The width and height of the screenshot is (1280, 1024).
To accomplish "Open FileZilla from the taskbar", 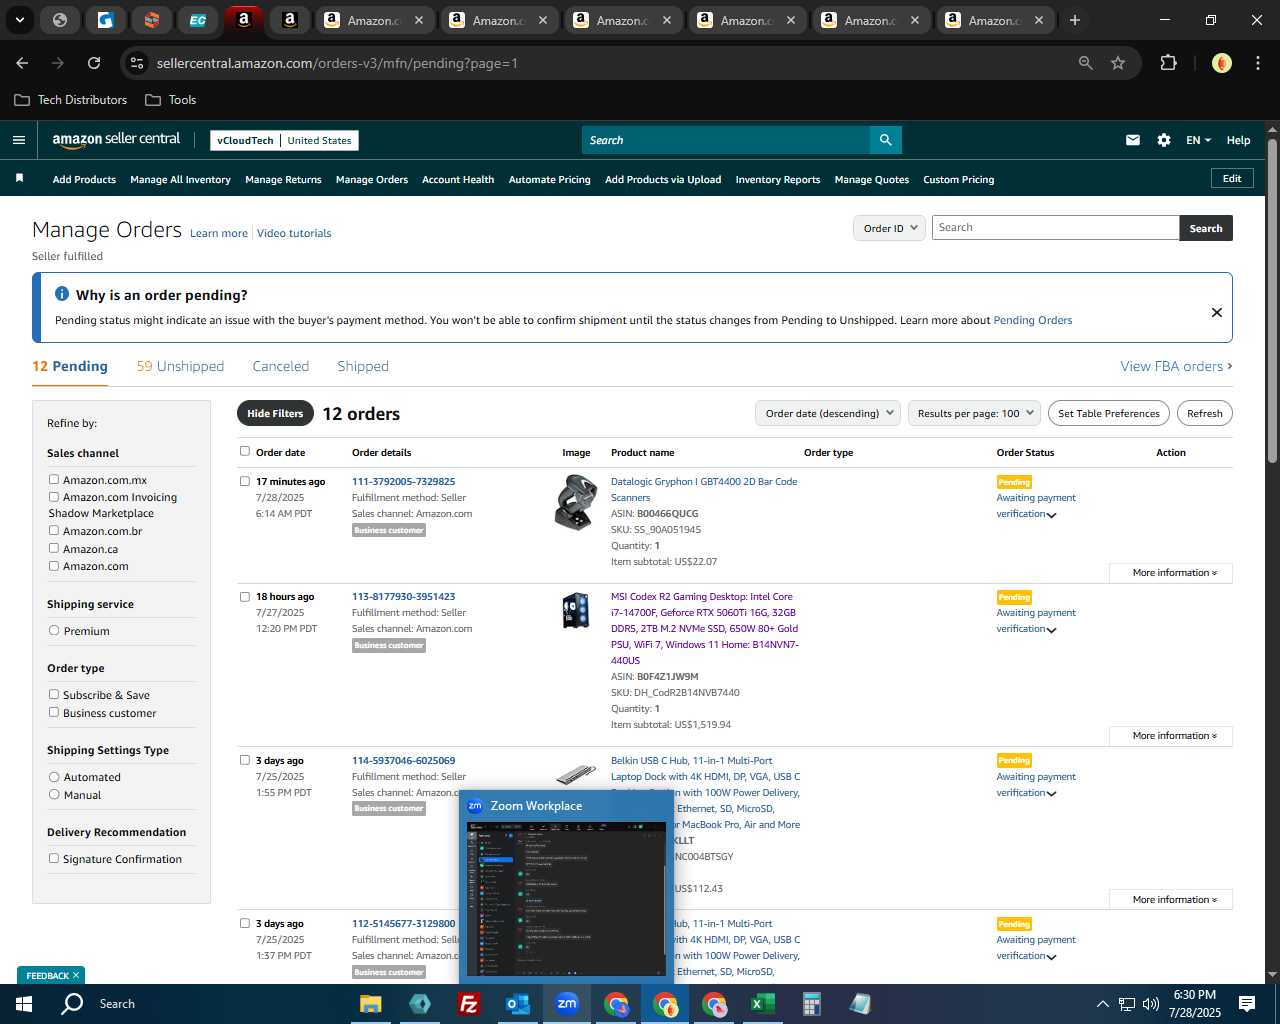I will click(469, 1004).
